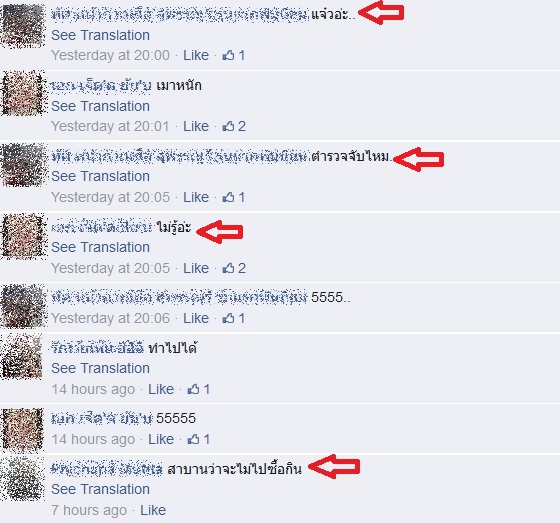Viewport: 560px width, 523px height.
Task: Like the เมาหนัก comment
Action: 196,126
